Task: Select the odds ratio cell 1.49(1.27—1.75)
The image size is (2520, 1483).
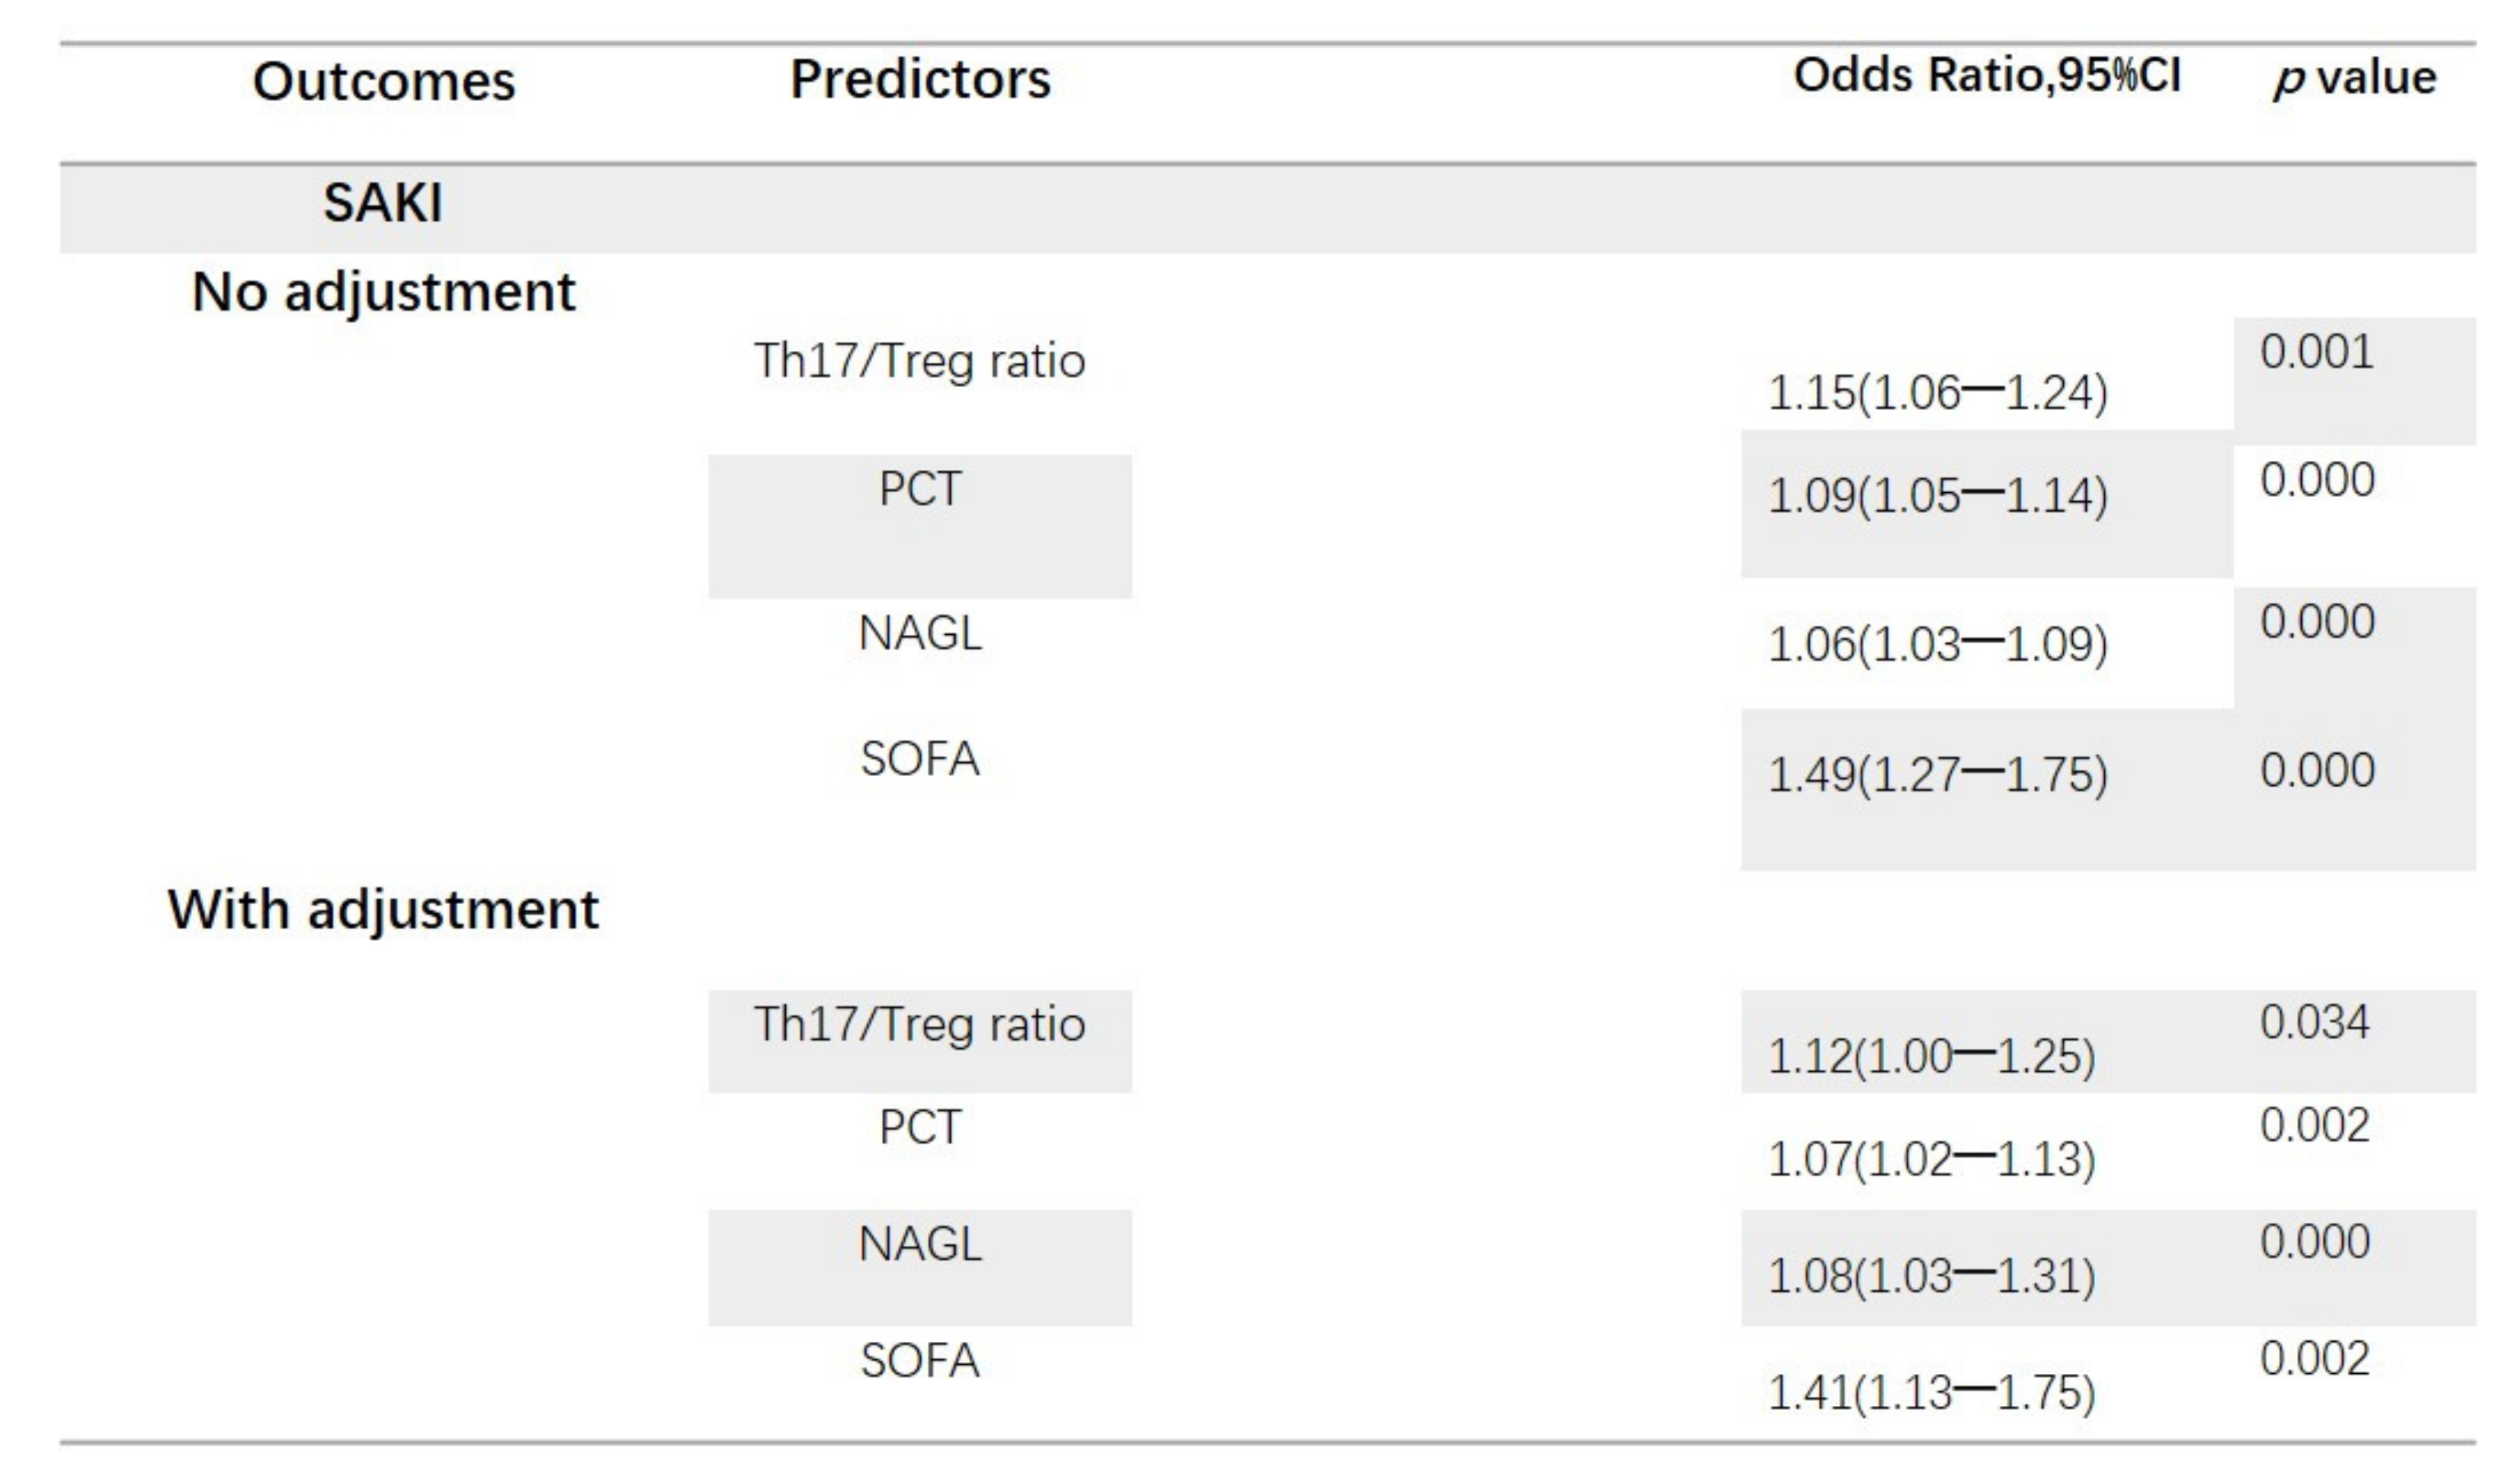Action: click(1937, 774)
